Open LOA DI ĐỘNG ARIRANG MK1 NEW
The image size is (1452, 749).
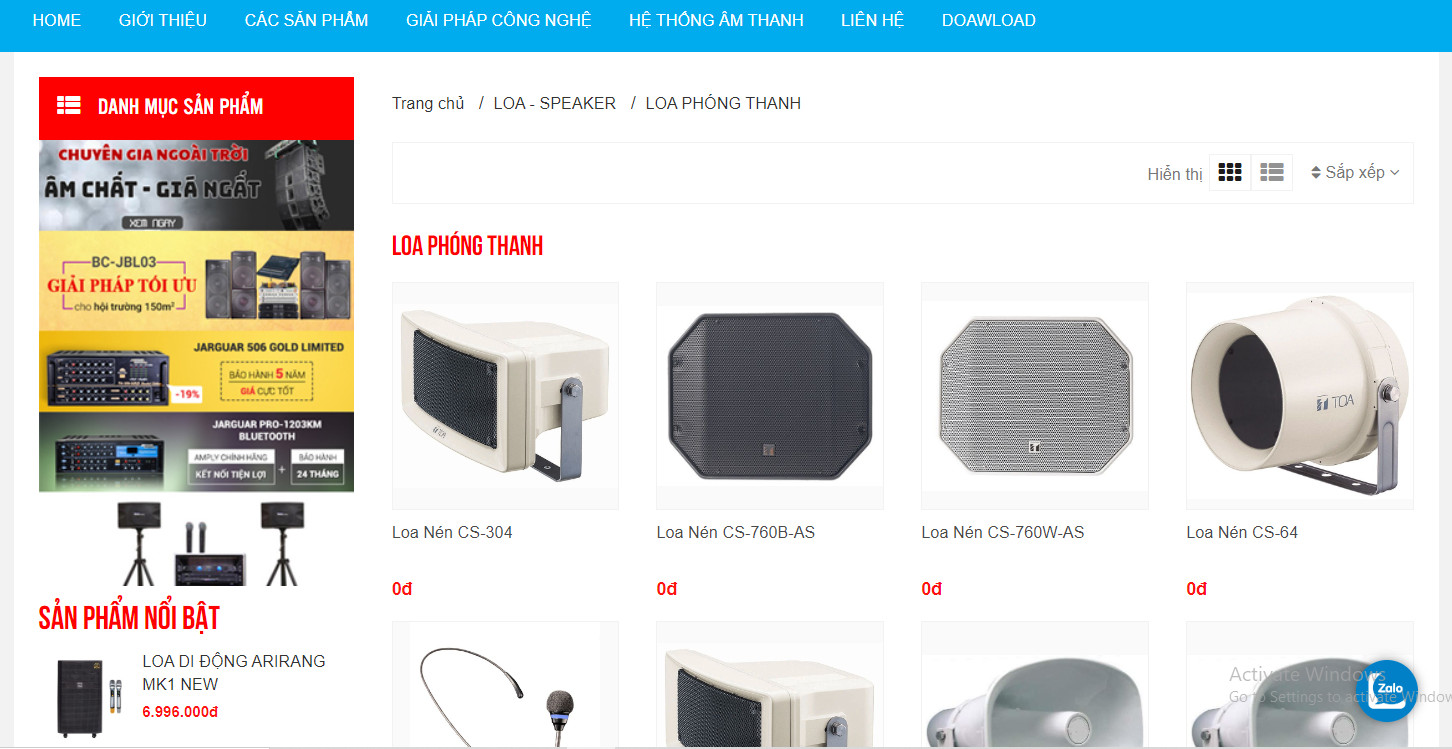point(234,673)
